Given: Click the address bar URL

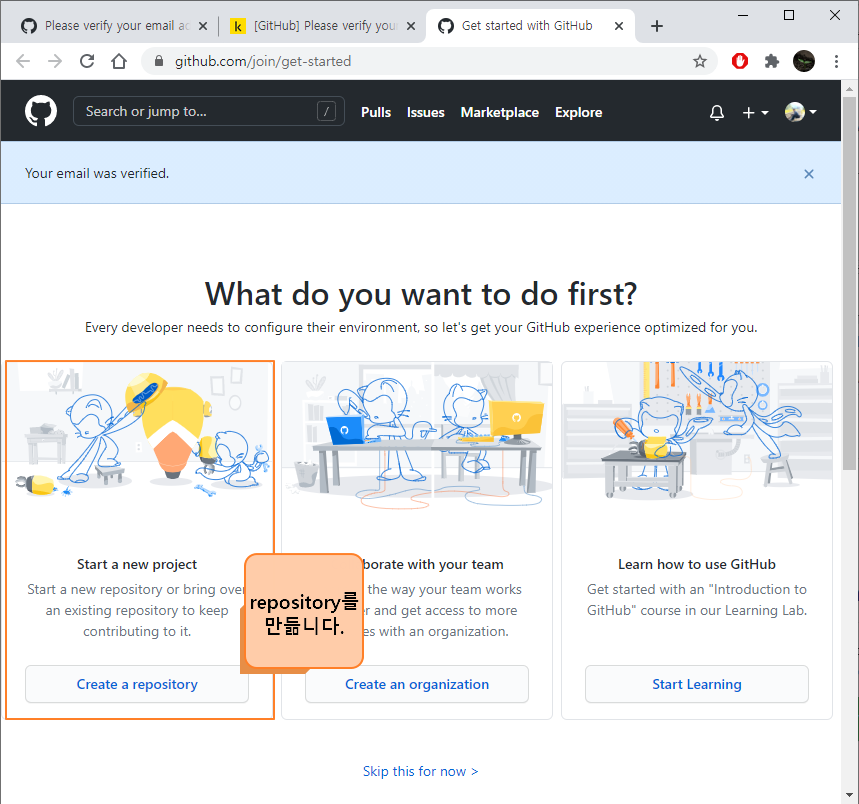Looking at the screenshot, I should (x=263, y=61).
